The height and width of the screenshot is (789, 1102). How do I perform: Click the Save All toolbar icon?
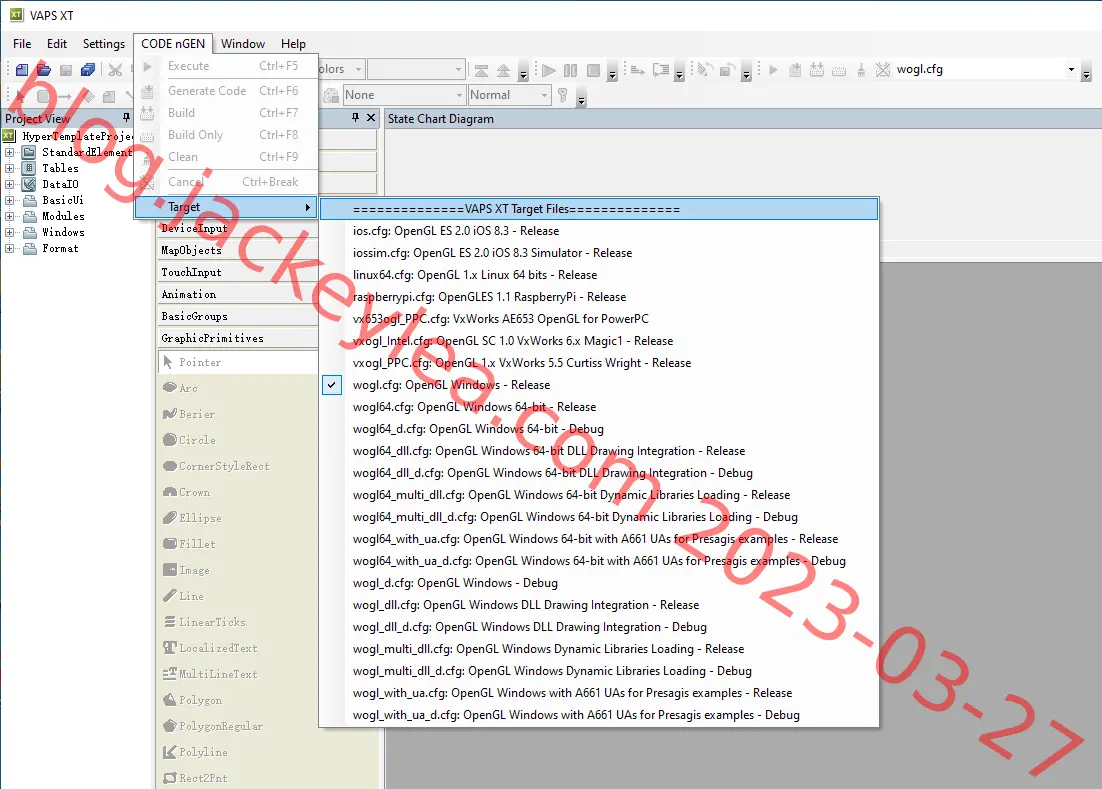88,70
